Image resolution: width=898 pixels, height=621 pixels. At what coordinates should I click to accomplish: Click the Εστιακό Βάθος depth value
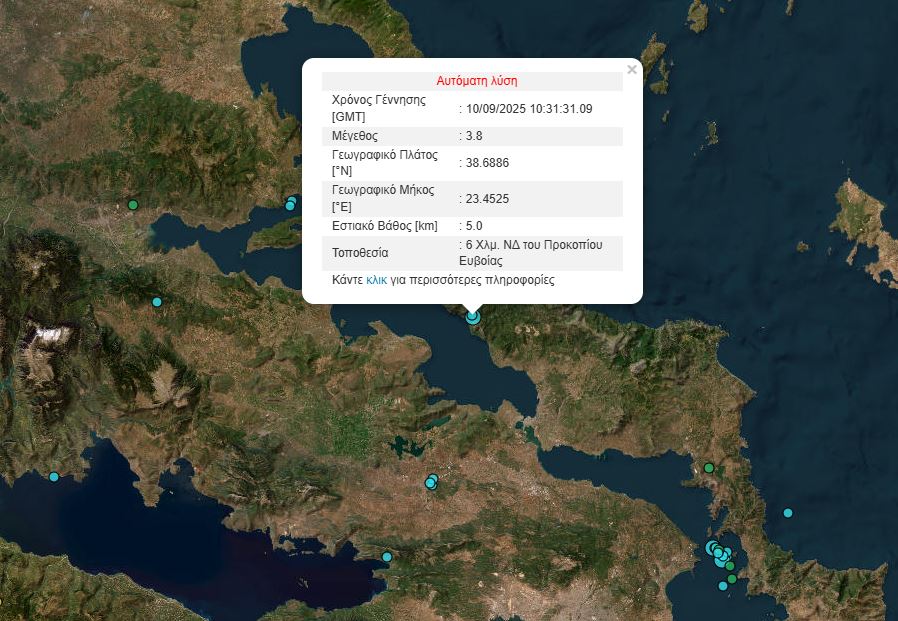[x=465, y=226]
